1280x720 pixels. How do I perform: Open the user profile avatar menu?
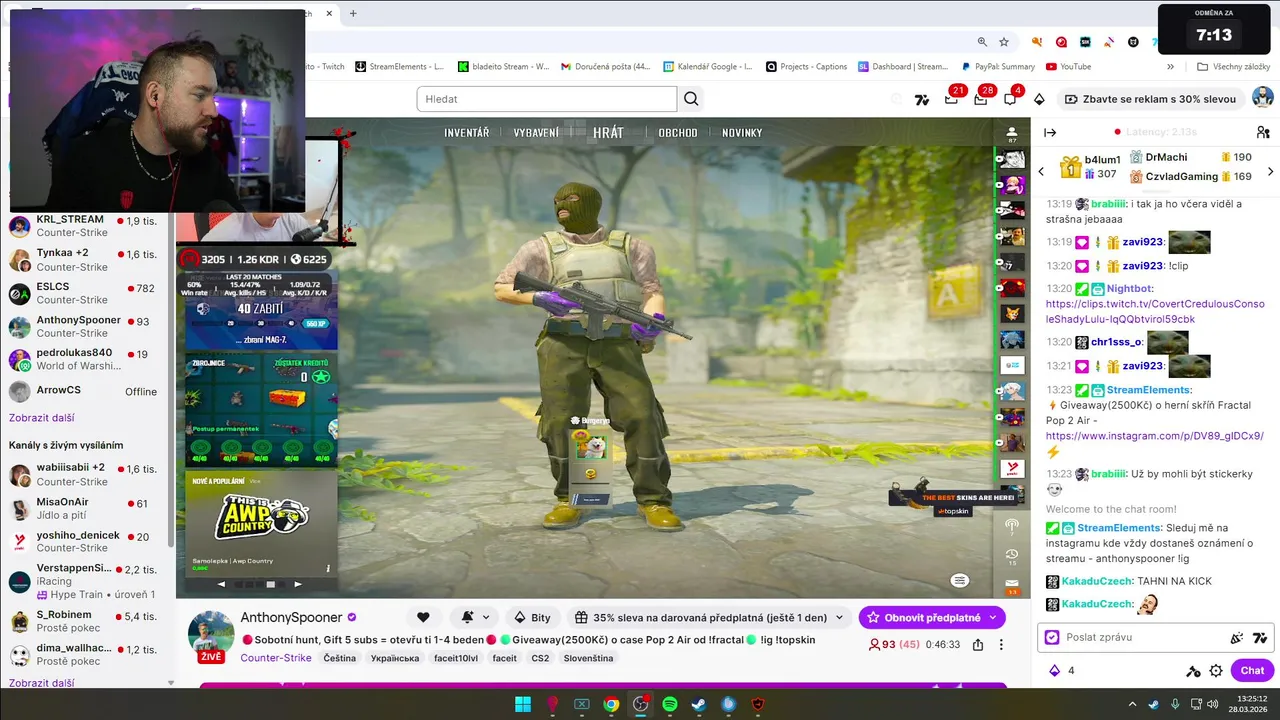1263,98
